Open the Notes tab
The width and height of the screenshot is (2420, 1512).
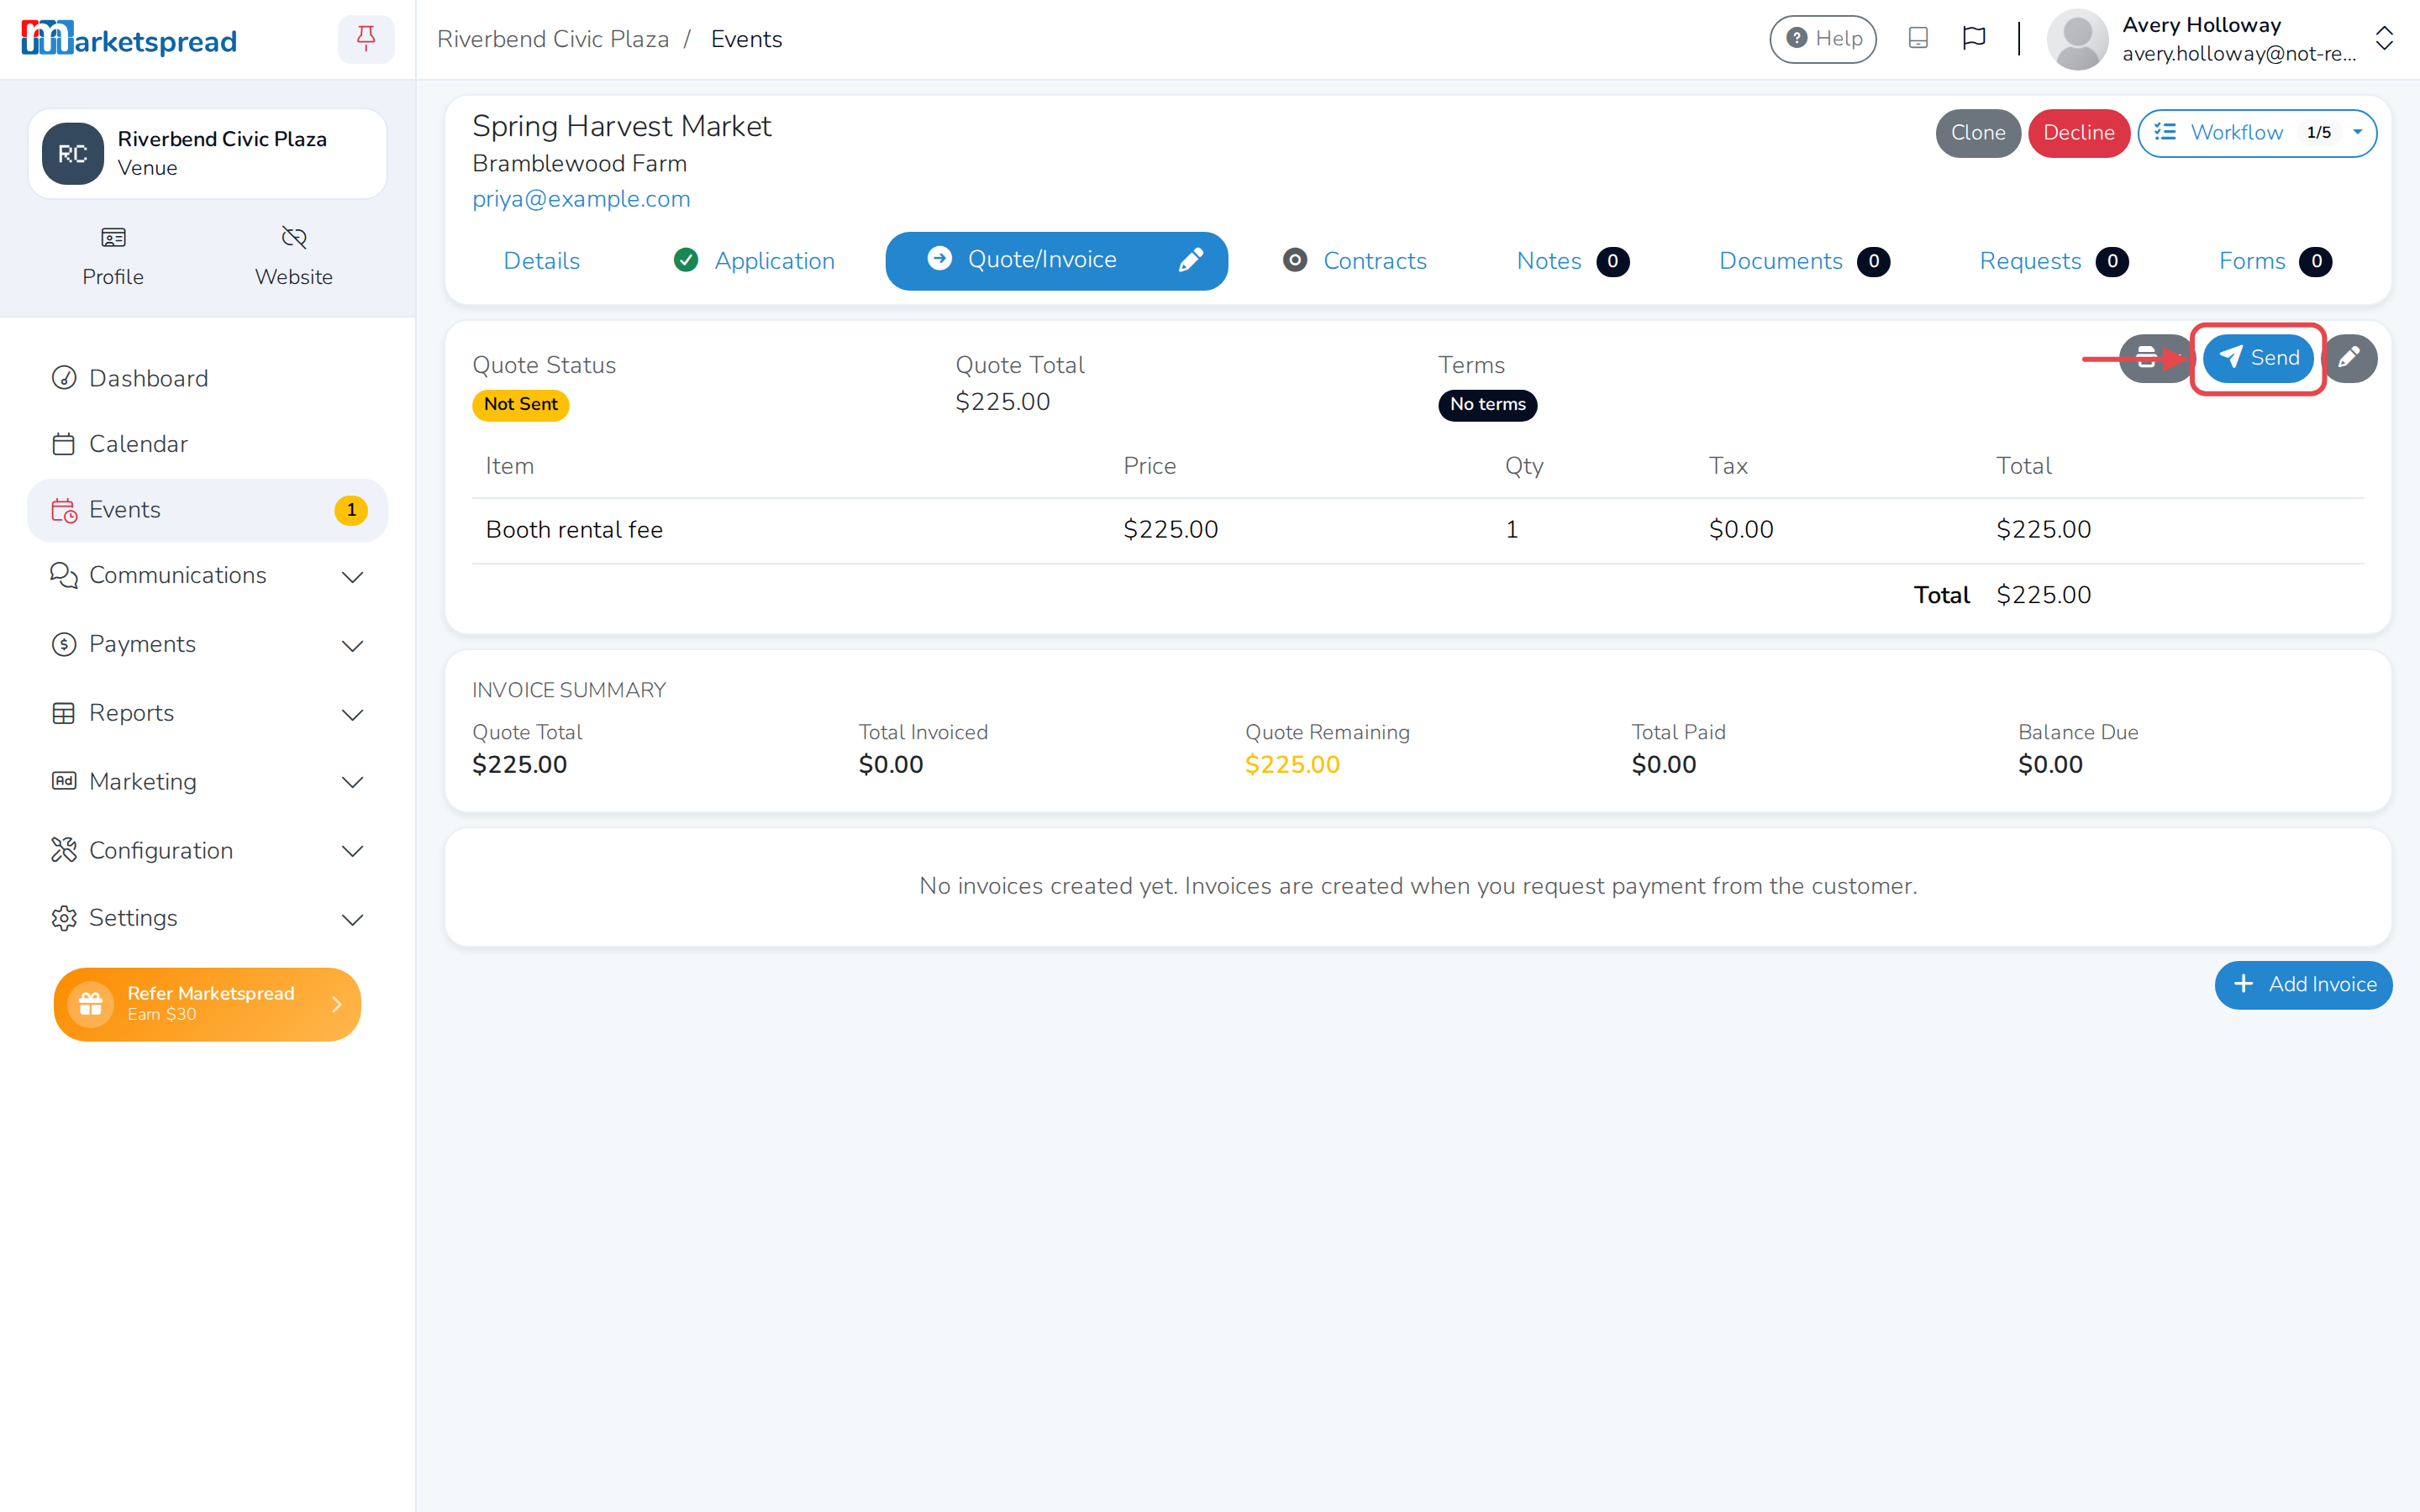click(x=1572, y=261)
